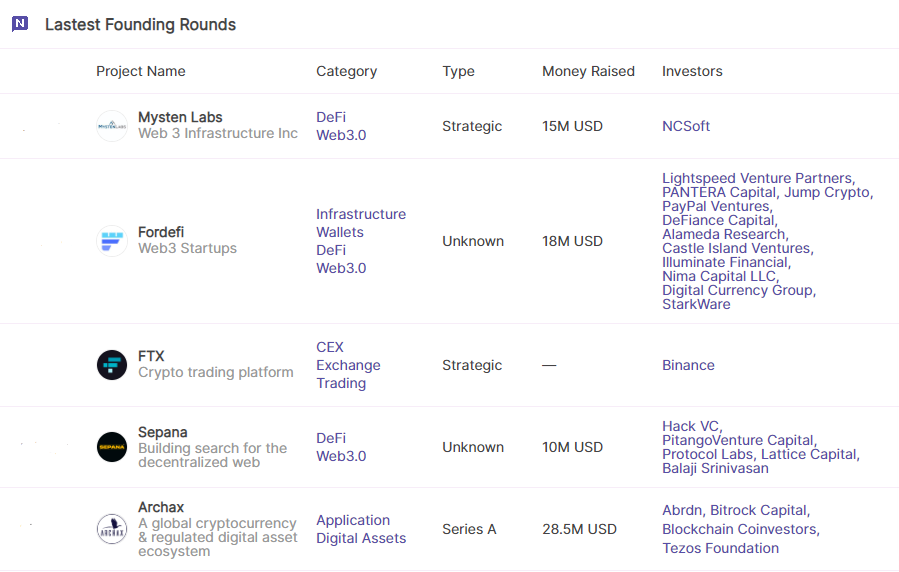Click the Investors column header
The width and height of the screenshot is (899, 572).
click(x=692, y=71)
